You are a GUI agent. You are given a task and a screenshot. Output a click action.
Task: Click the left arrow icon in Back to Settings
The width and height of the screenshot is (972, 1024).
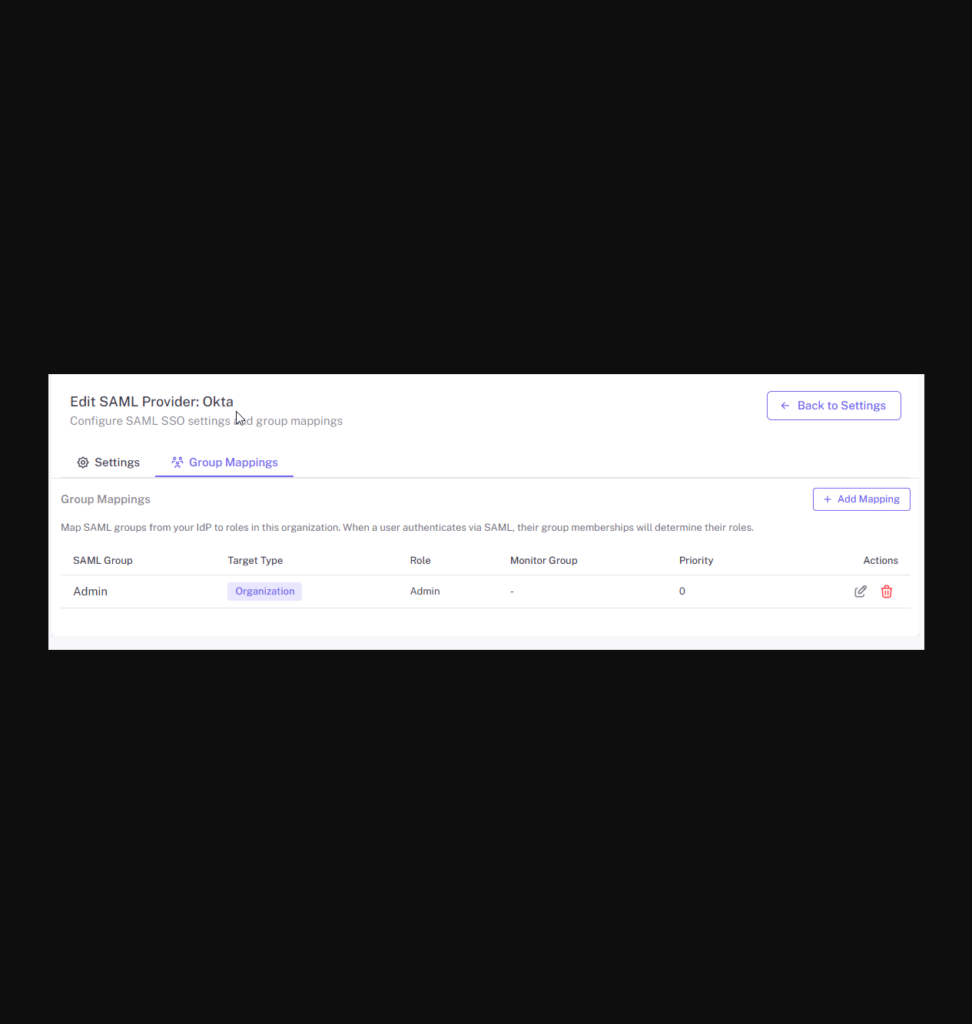785,405
